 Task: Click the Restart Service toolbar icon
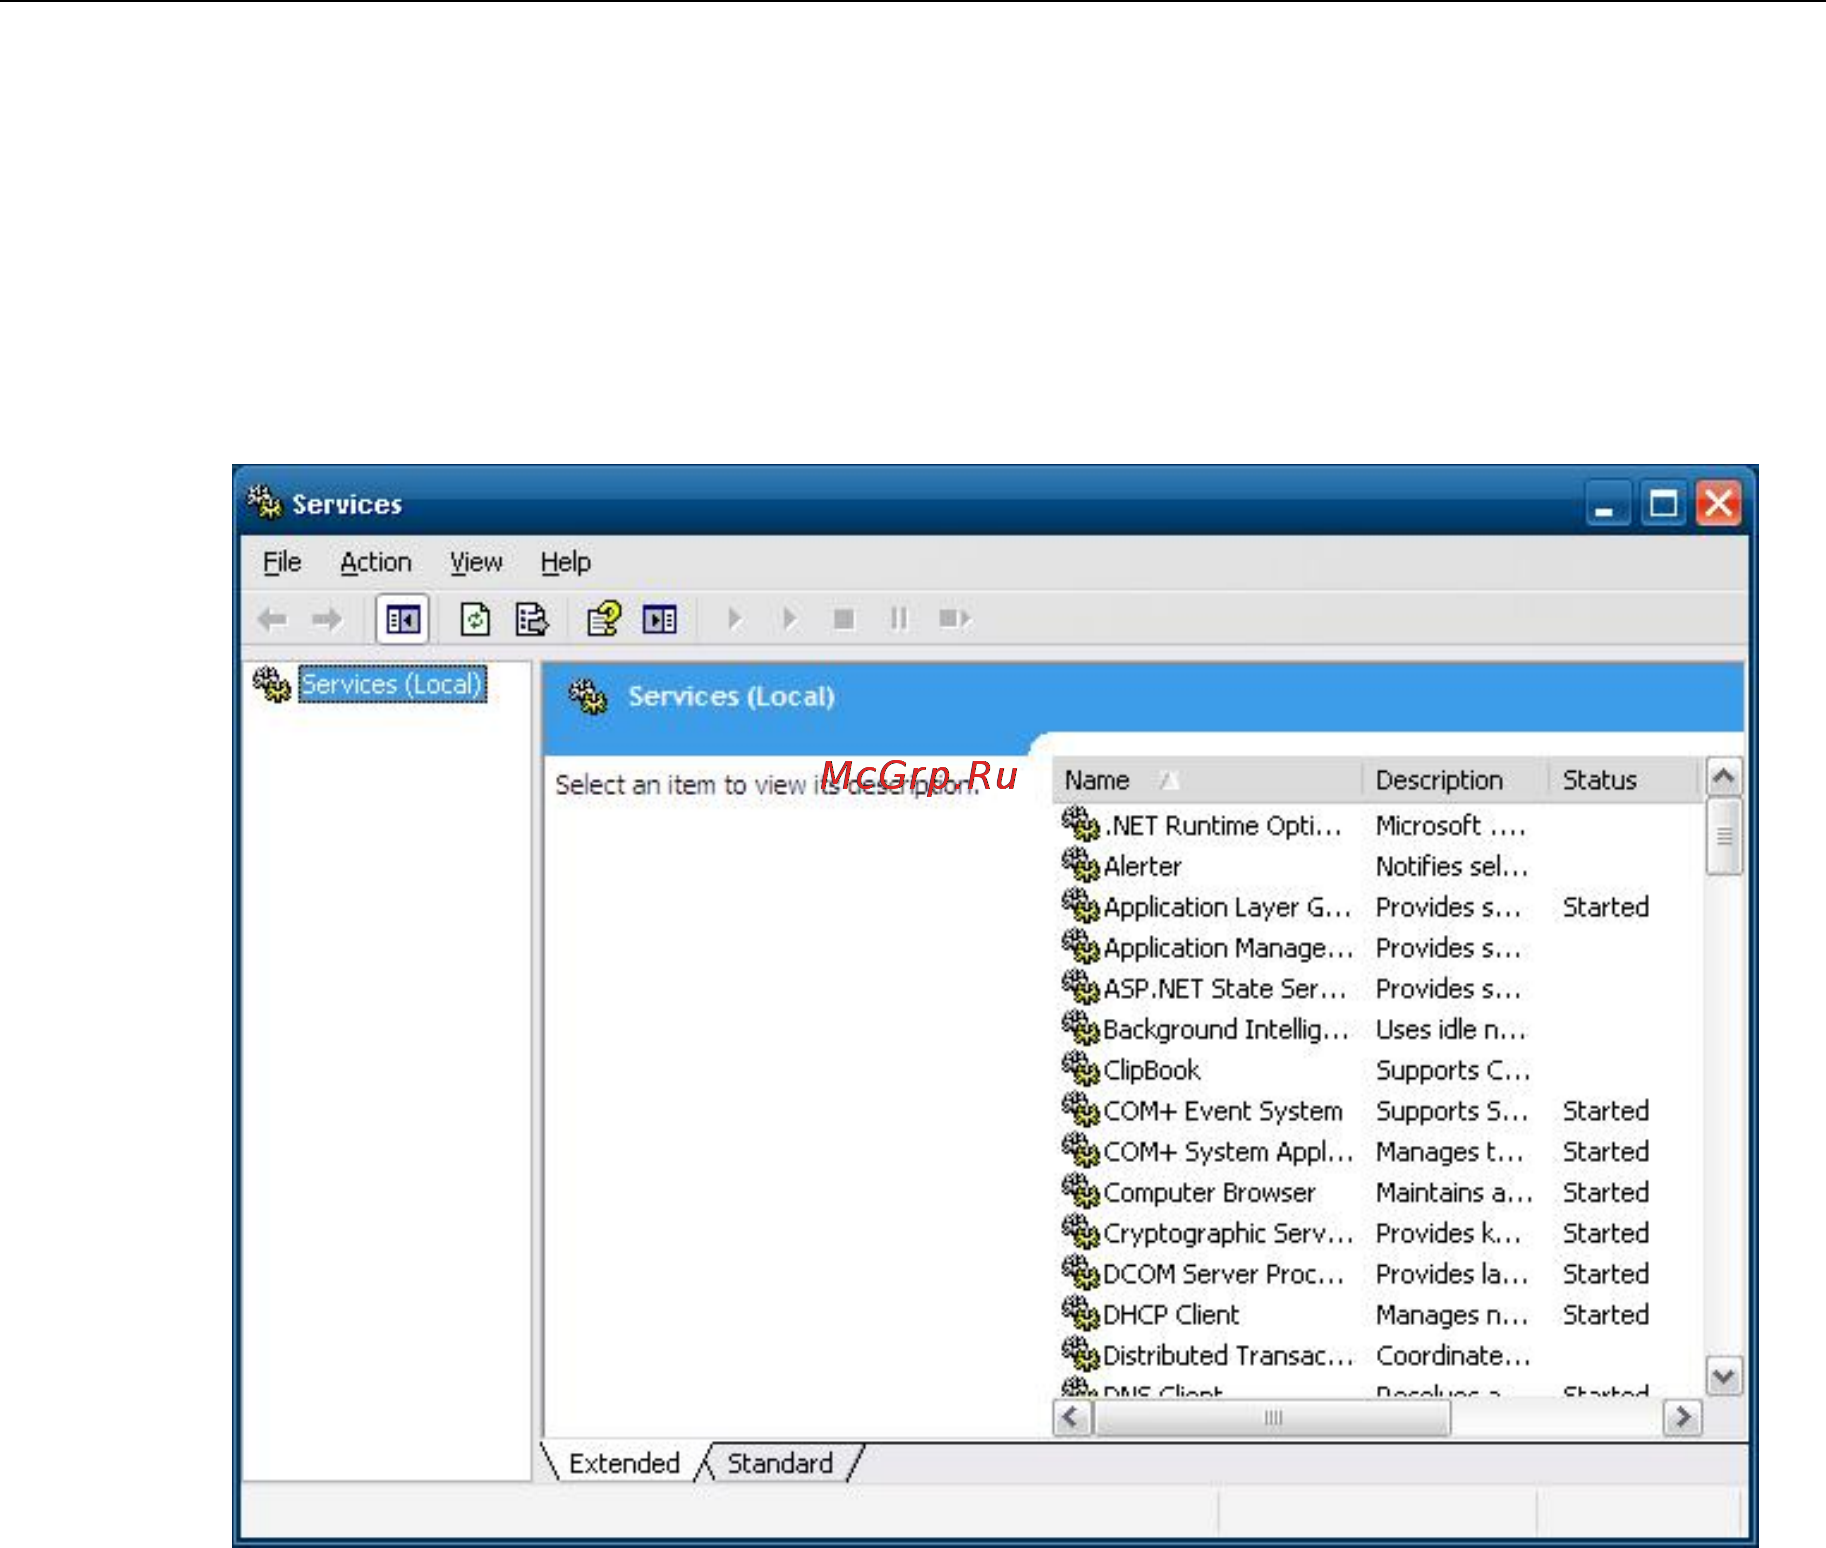[954, 620]
